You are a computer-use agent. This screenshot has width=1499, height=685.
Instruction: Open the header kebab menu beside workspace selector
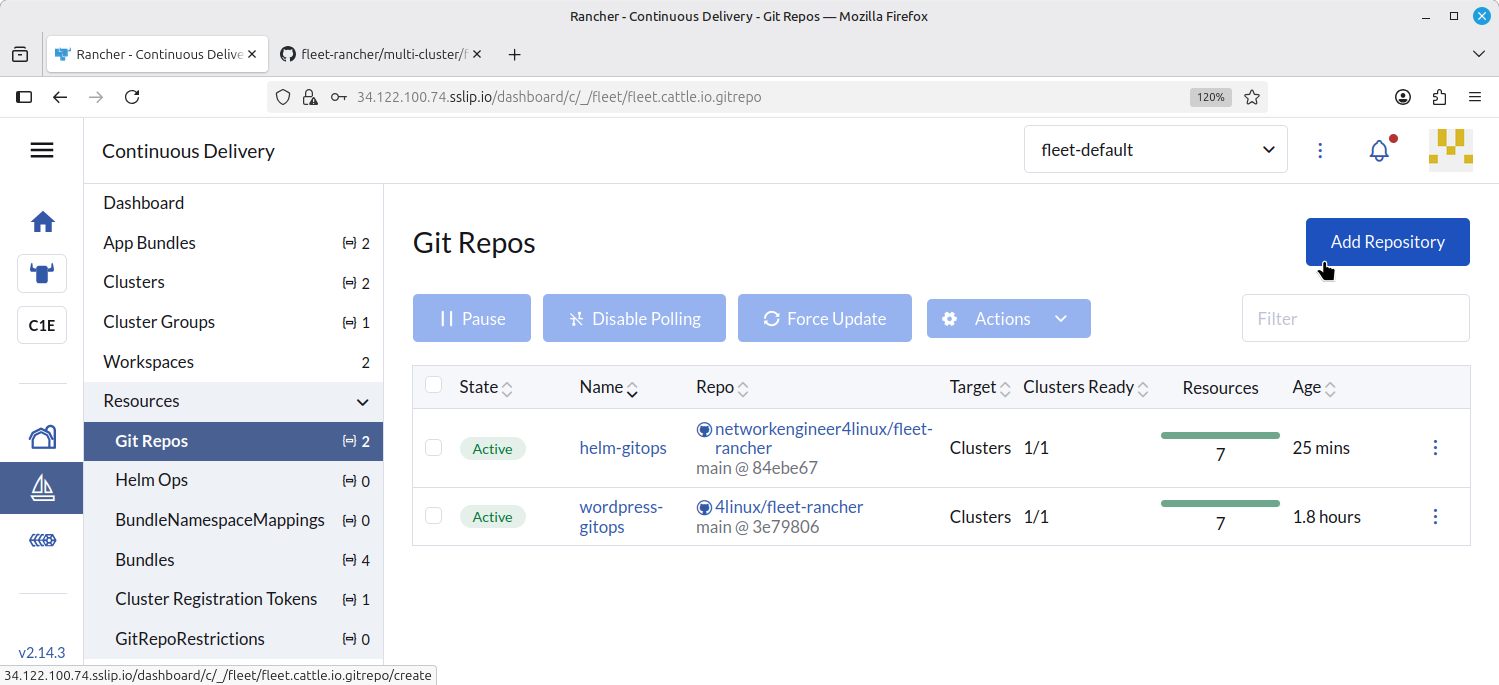point(1320,151)
